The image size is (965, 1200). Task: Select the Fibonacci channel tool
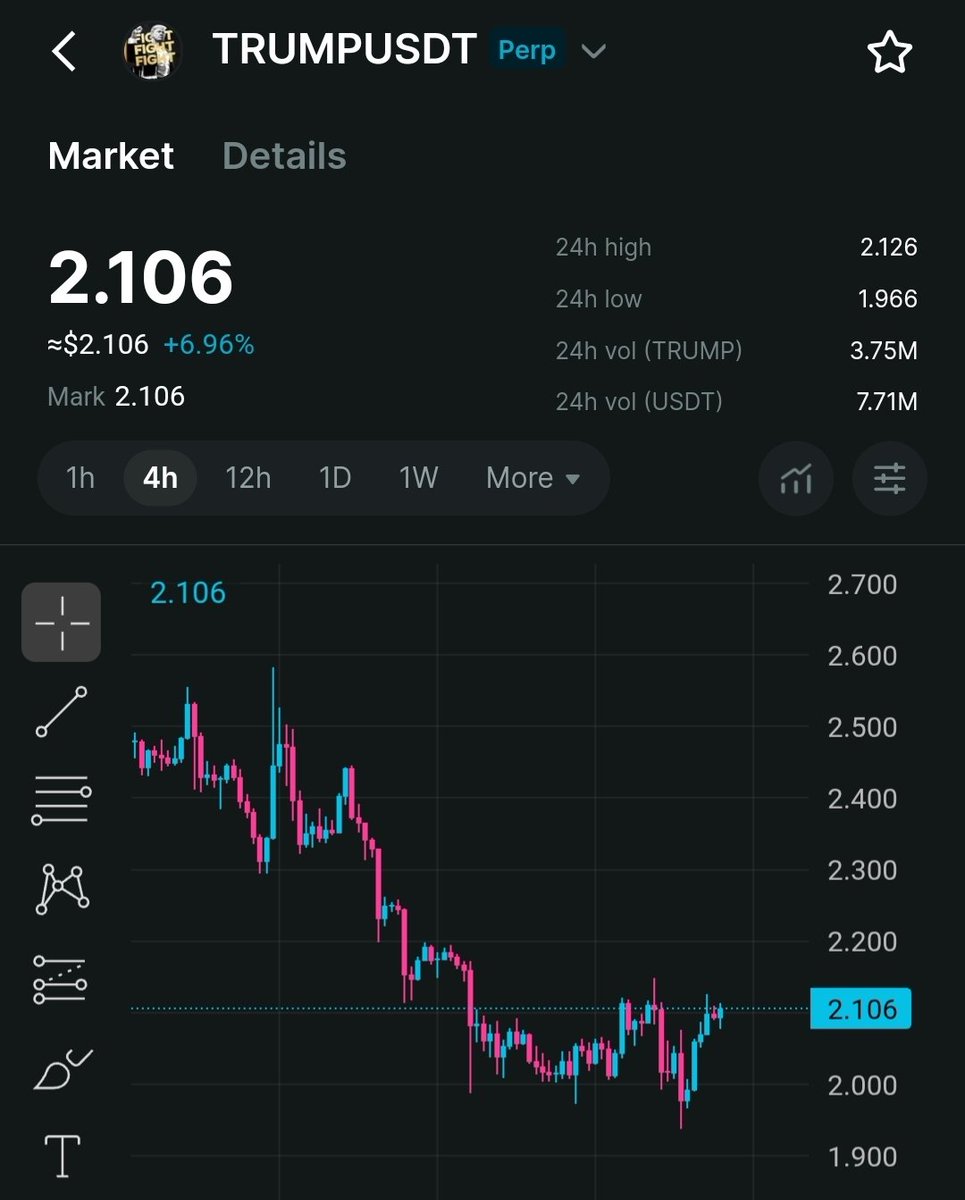(x=62, y=978)
